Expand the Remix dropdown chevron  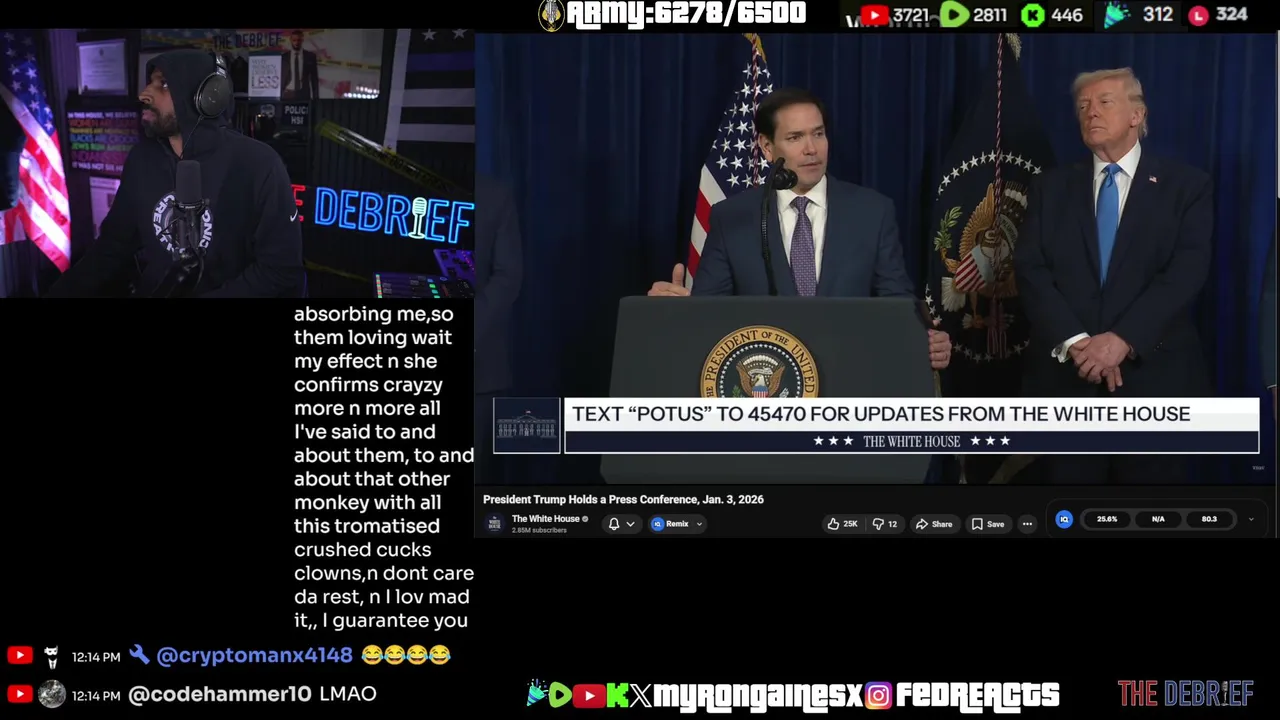pyautogui.click(x=699, y=524)
